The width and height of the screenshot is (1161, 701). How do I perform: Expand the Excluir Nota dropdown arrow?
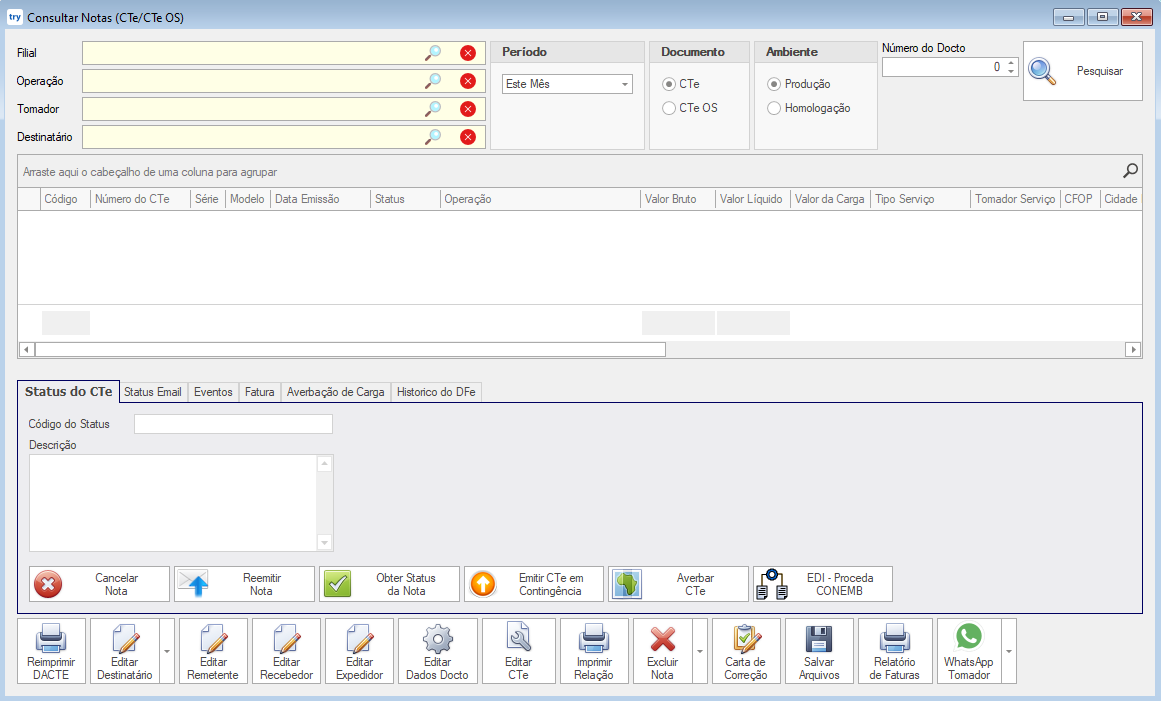700,651
